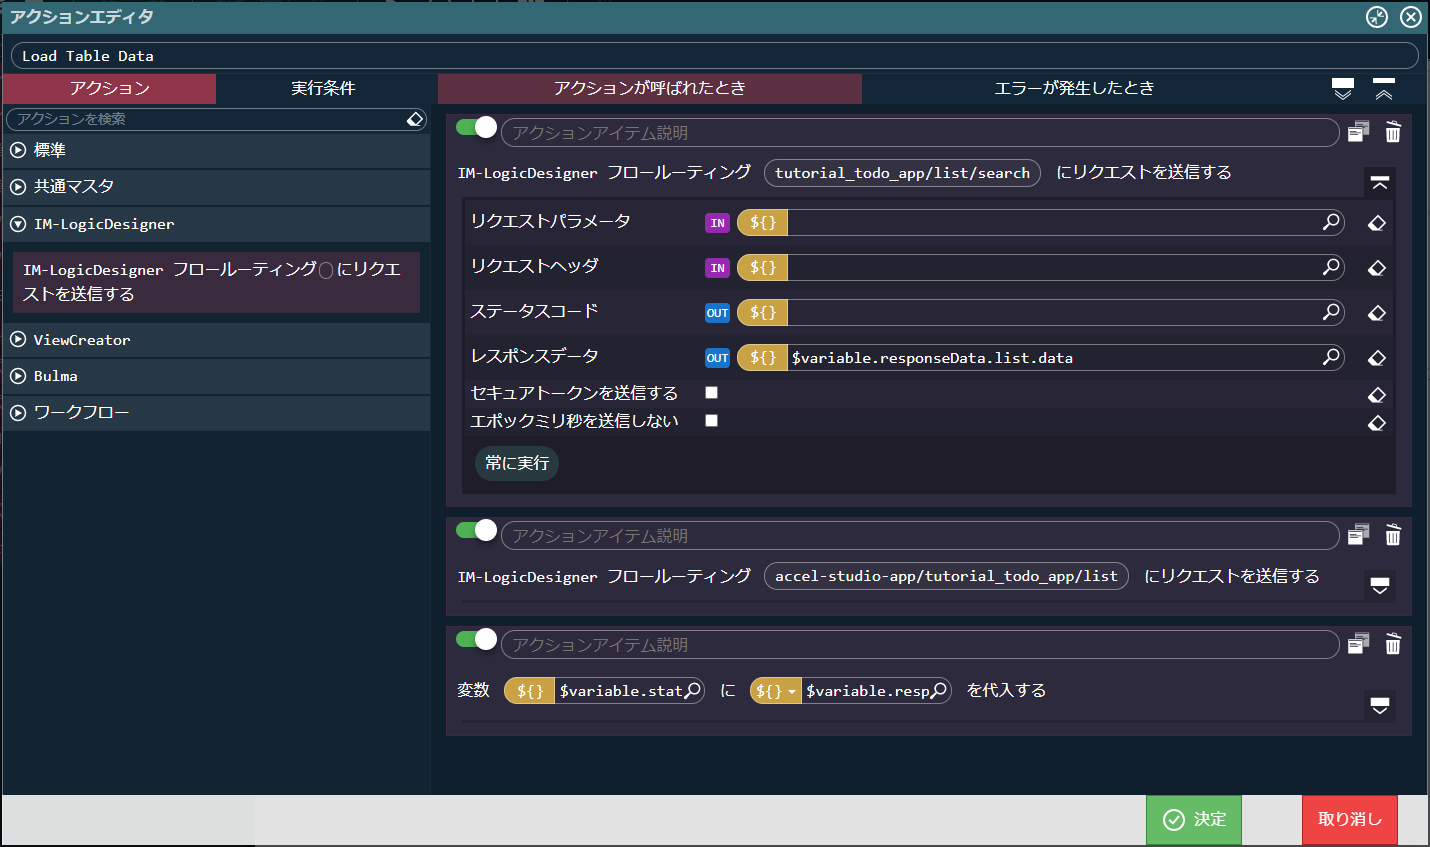Expand the 変数 assignment item details

pos(1380,706)
